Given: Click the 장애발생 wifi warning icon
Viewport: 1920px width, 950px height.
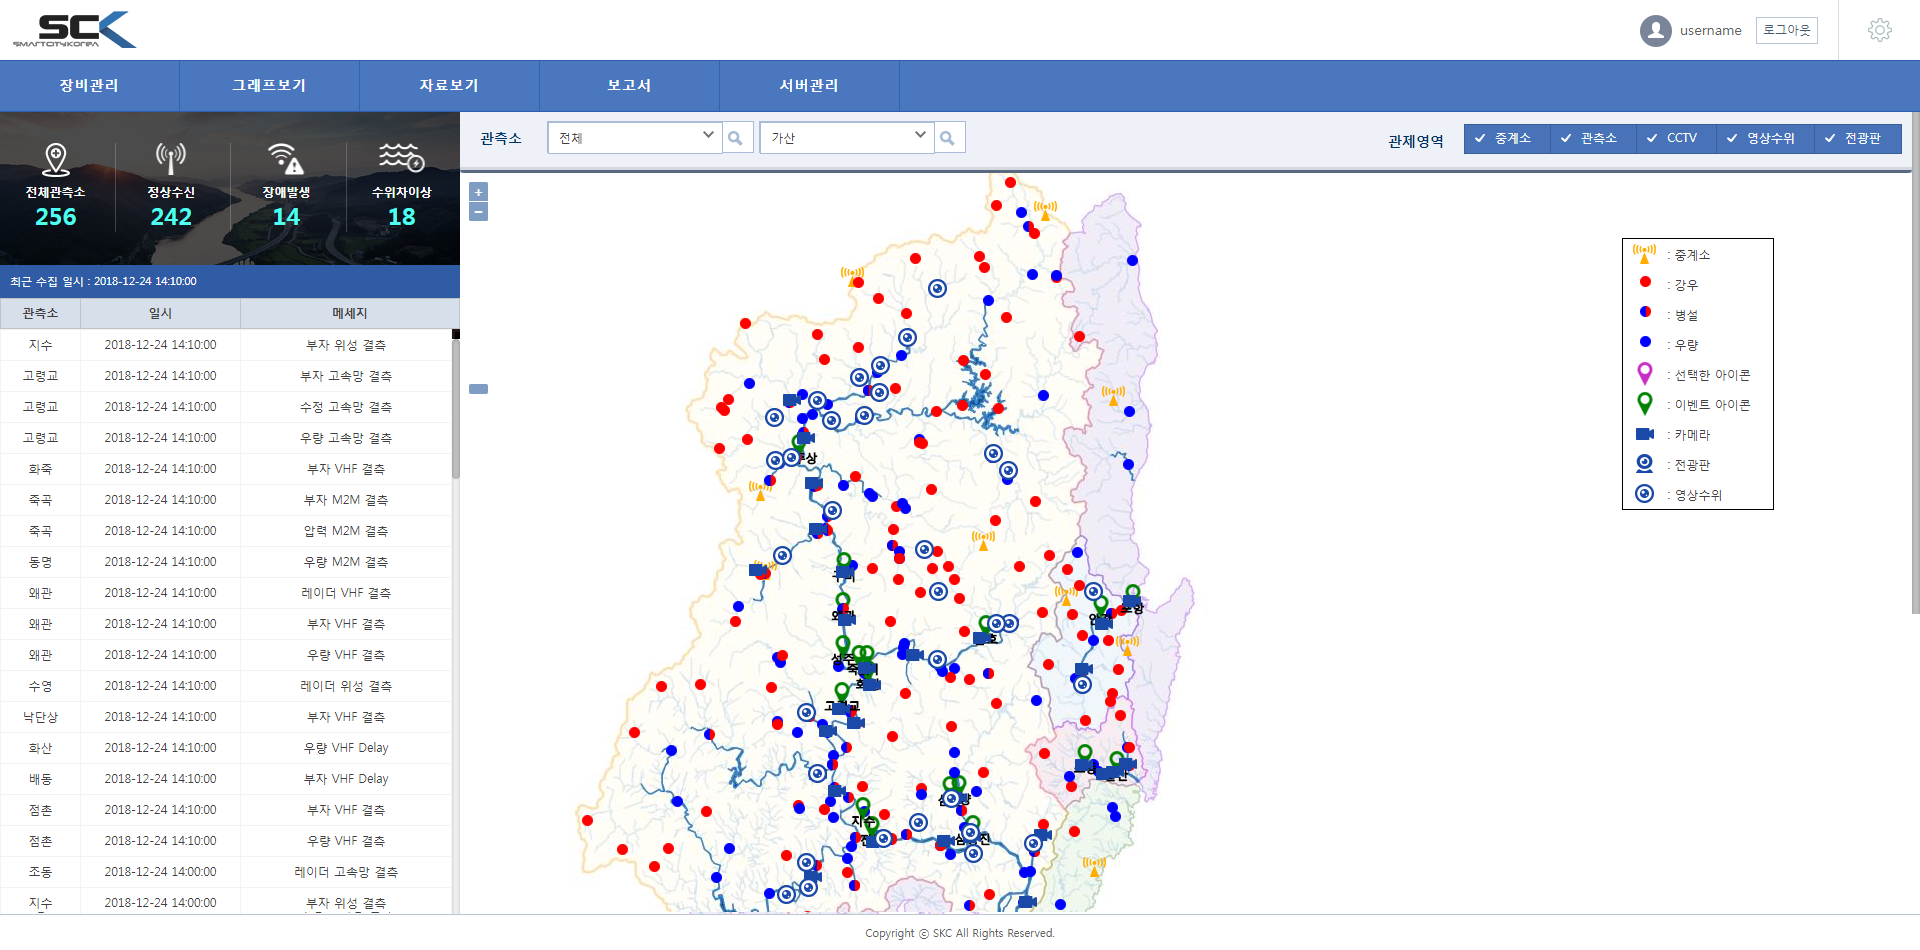Looking at the screenshot, I should [285, 158].
